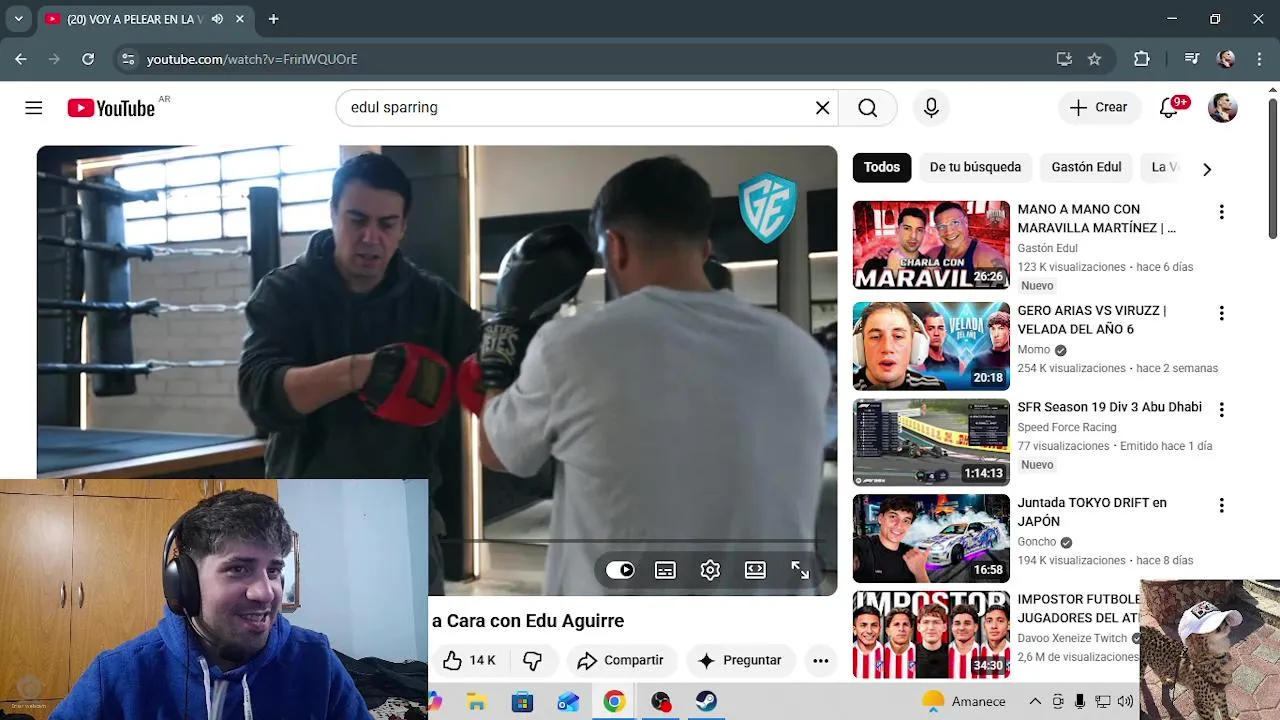This screenshot has width=1280, height=720.
Task: Clear the search text with the X
Action: (x=822, y=108)
